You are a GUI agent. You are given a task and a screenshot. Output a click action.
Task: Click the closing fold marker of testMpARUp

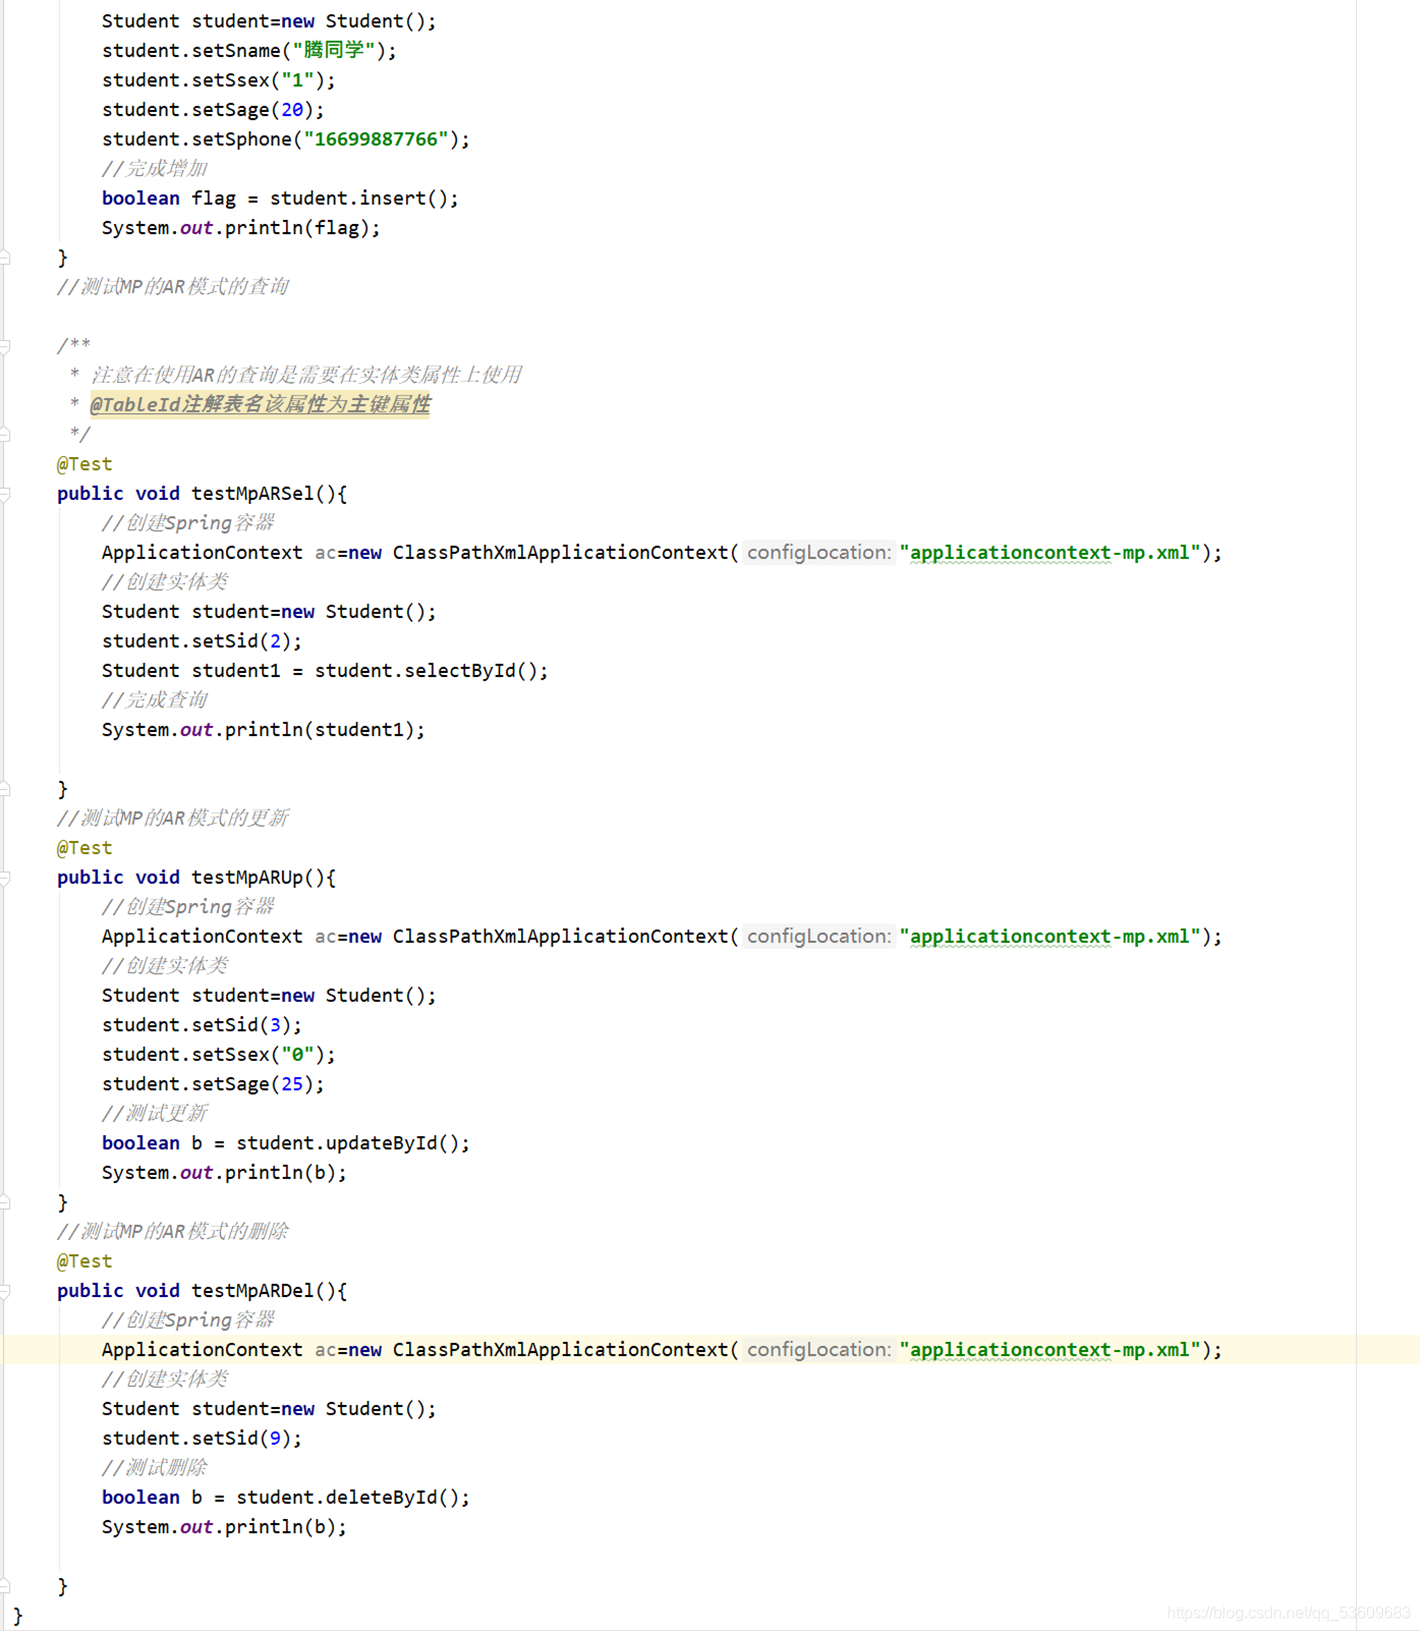5,1202
